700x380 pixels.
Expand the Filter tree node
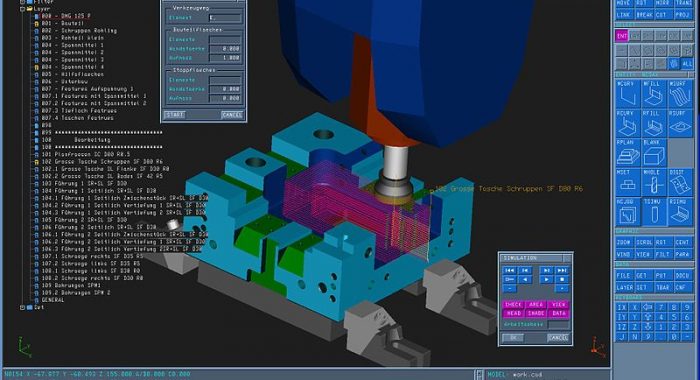tap(22, 2)
